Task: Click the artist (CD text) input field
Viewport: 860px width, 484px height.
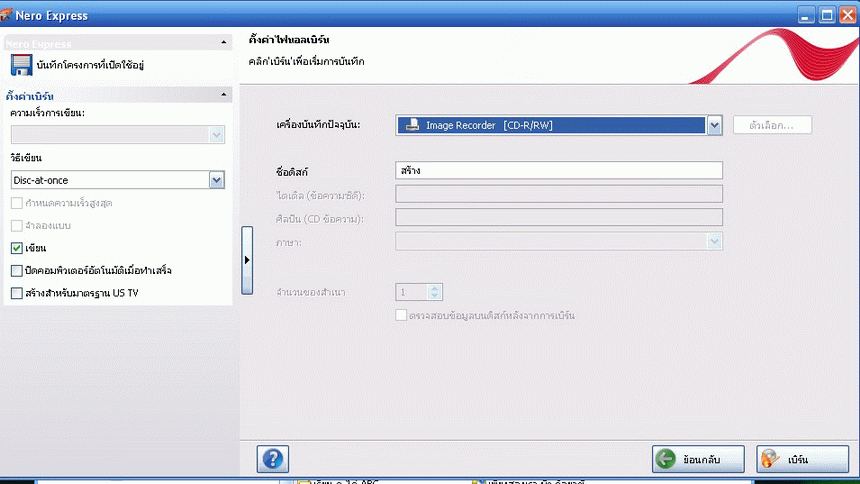Action: click(559, 217)
